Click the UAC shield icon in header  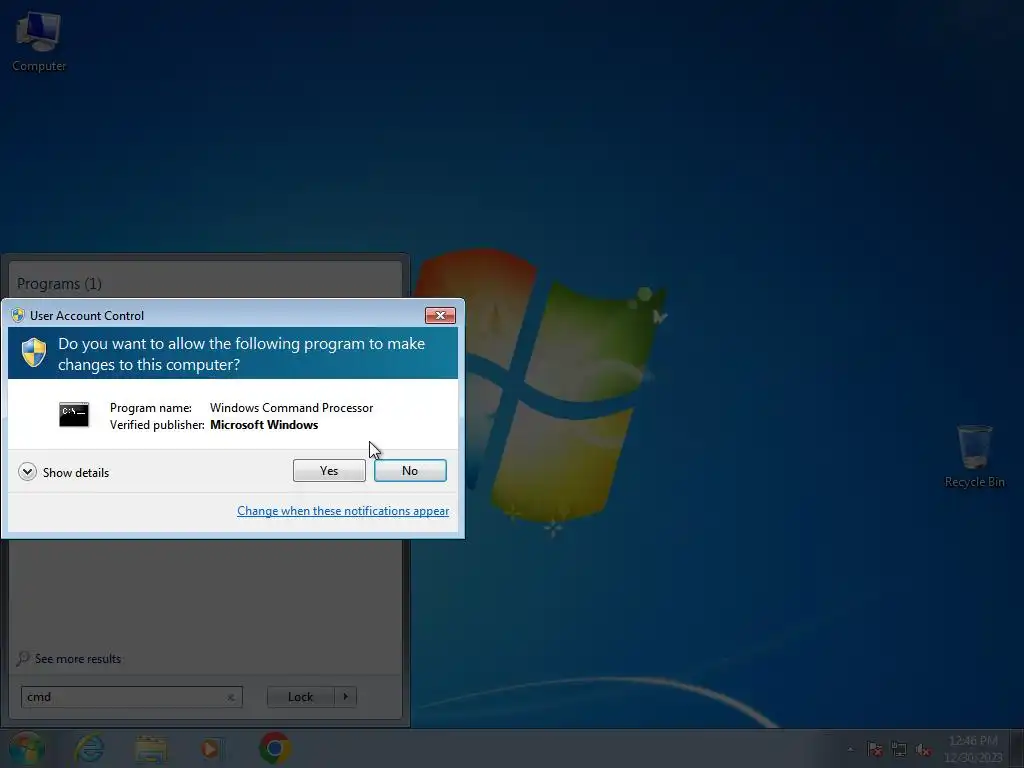(34, 353)
